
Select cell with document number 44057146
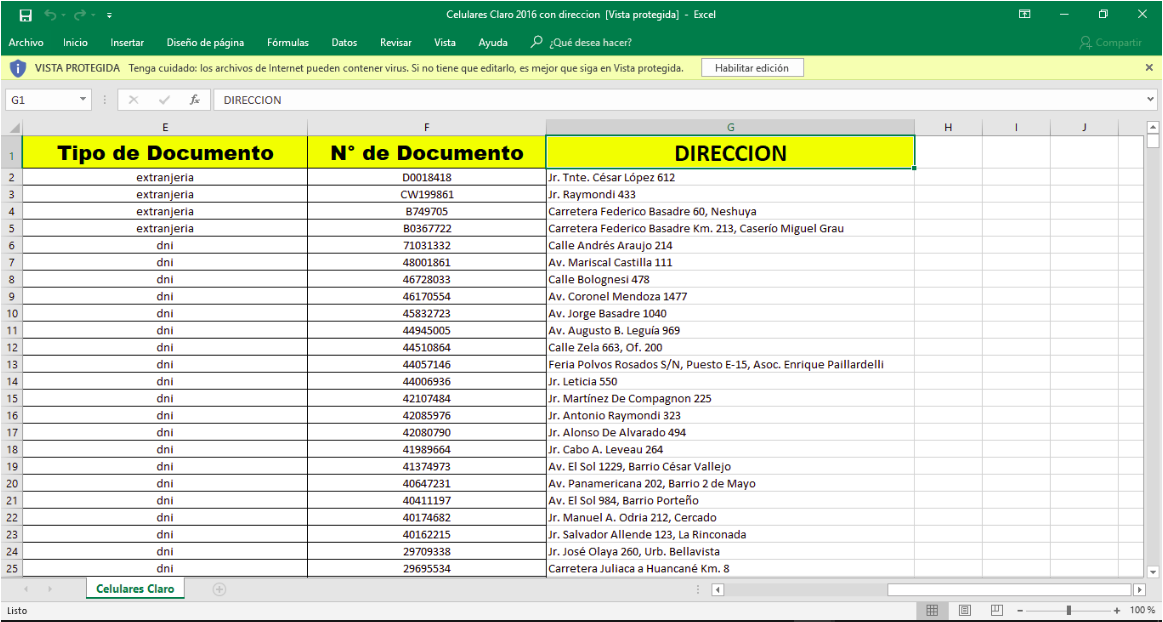pyautogui.click(x=426, y=365)
